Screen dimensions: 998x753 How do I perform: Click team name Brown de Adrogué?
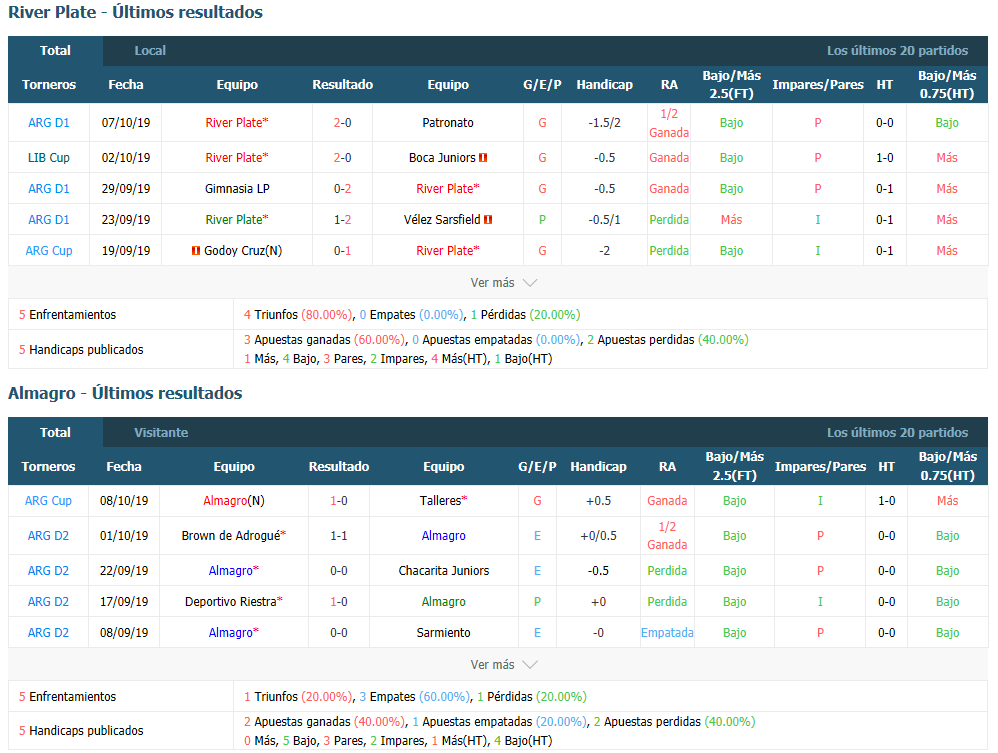click(231, 536)
